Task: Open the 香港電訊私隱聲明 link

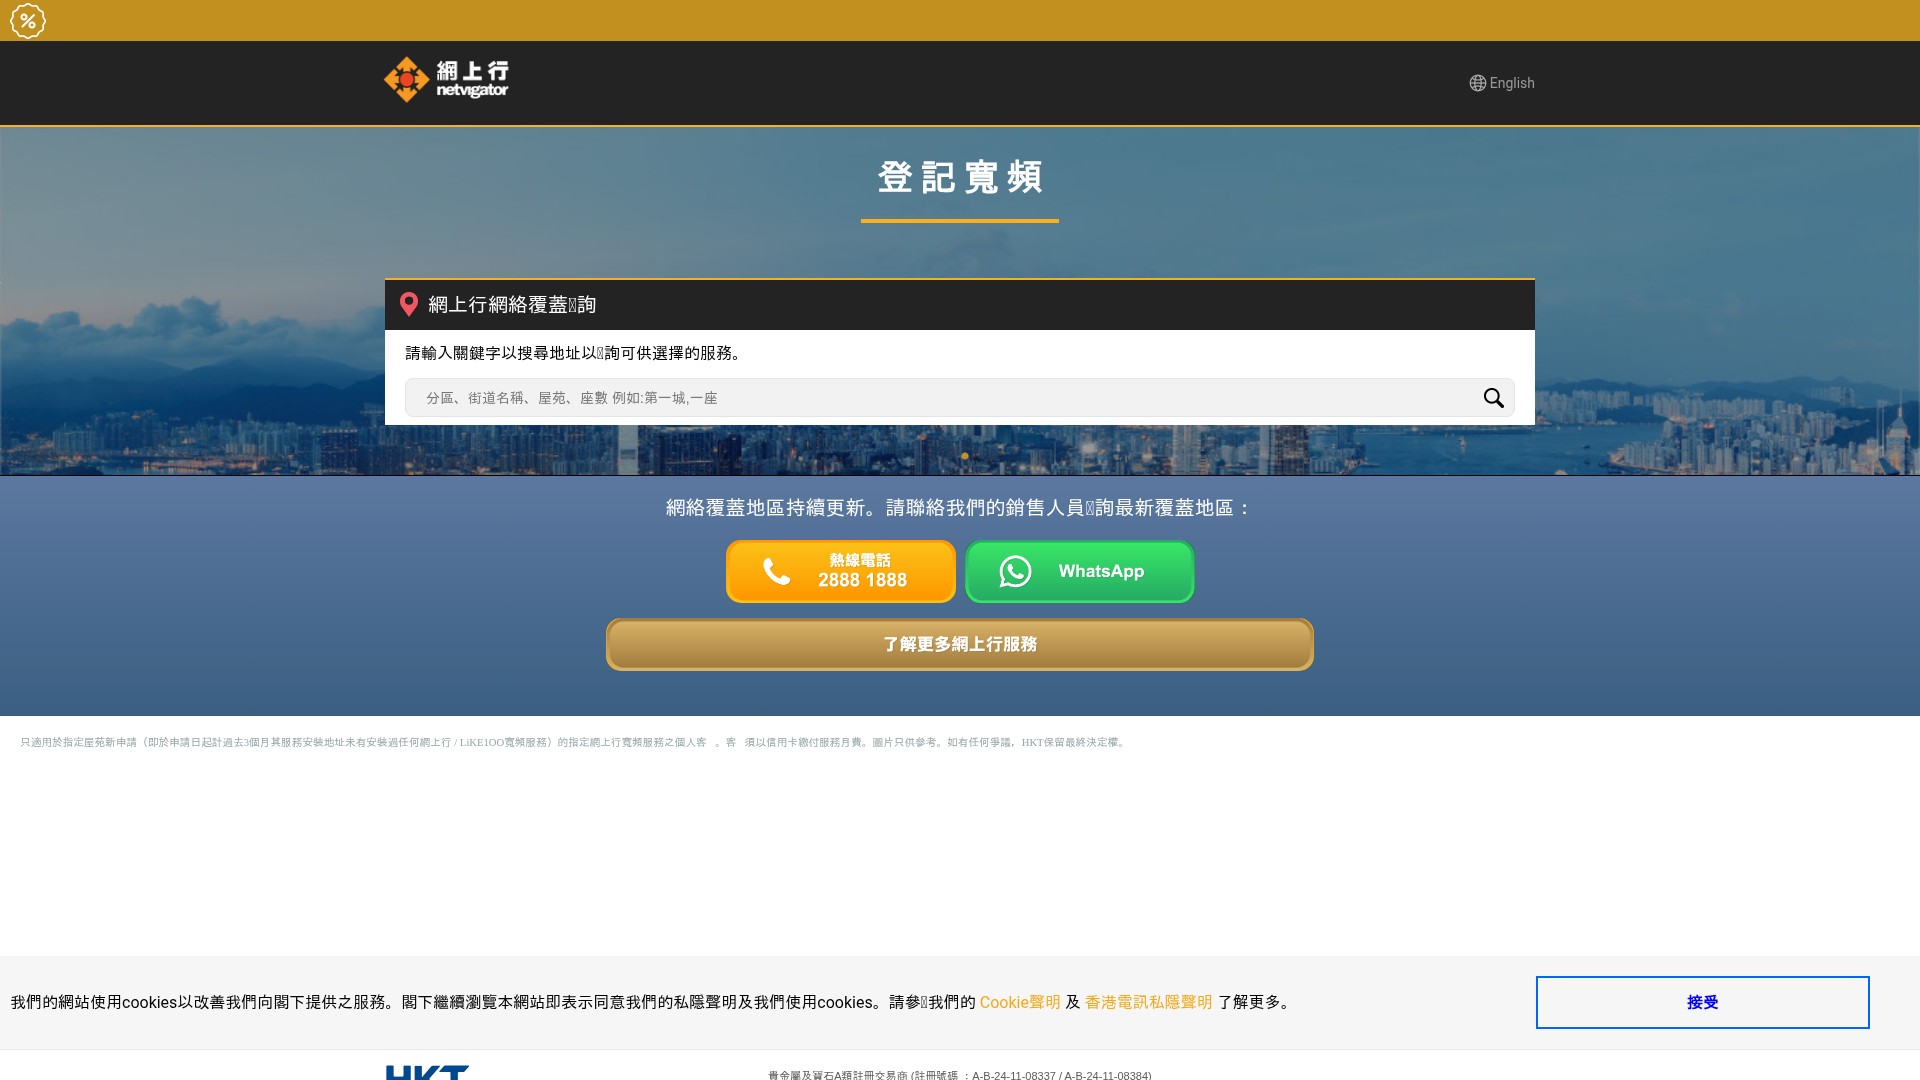Action: point(1149,1002)
